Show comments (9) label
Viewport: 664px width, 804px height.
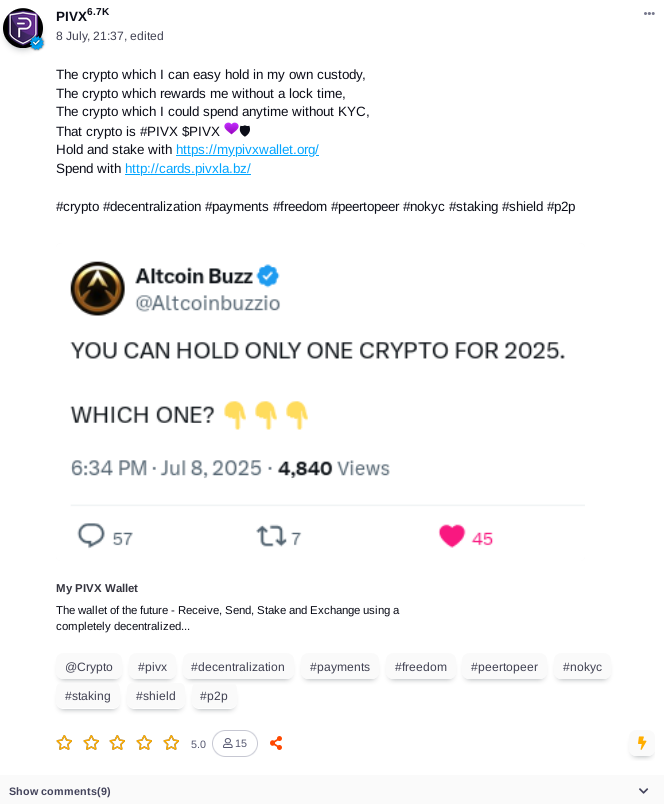(59, 791)
